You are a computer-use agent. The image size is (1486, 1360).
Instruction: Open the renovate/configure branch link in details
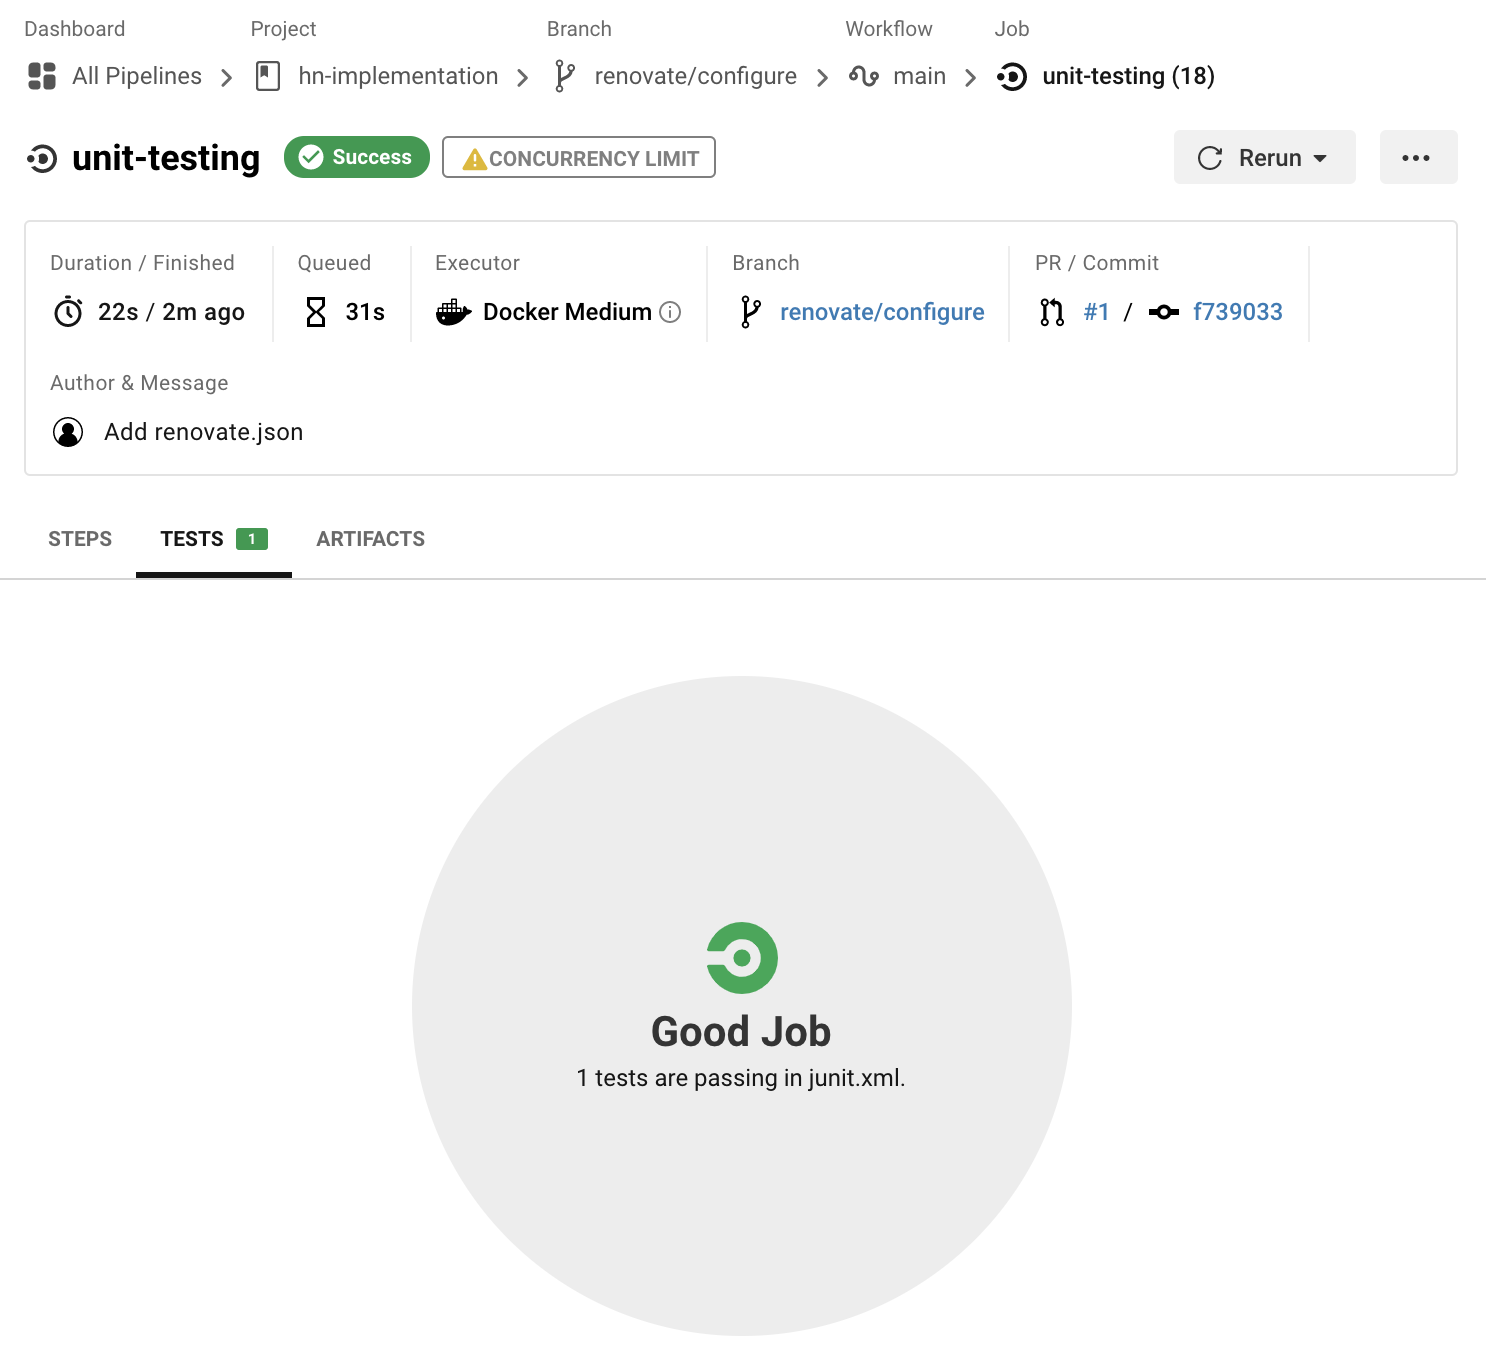882,312
